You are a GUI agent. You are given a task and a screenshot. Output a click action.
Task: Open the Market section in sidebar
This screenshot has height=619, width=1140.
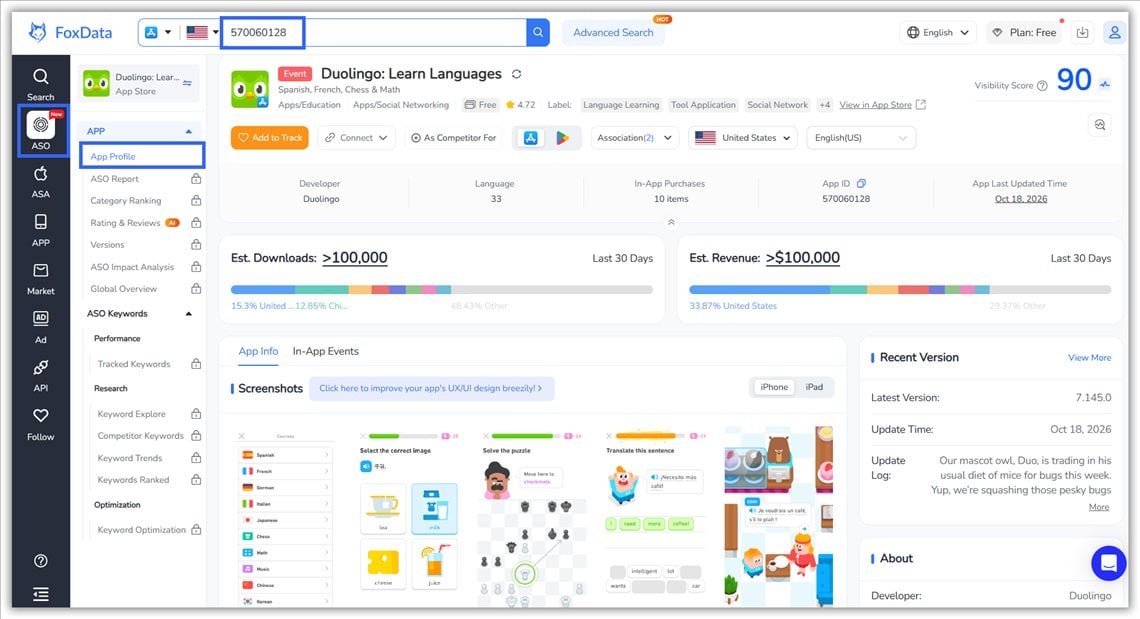point(41,279)
